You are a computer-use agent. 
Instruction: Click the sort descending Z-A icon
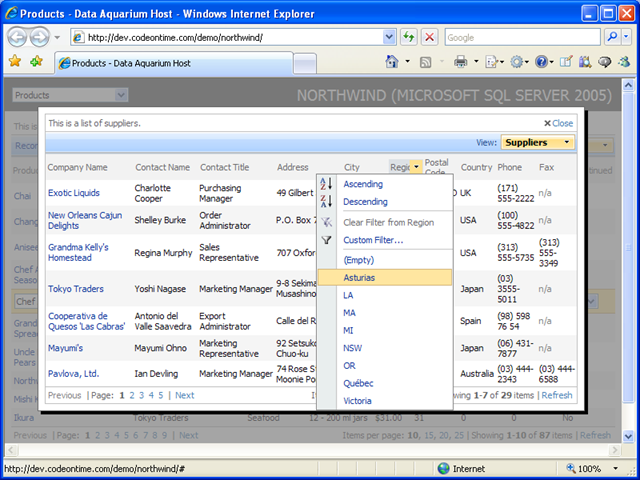click(x=326, y=201)
